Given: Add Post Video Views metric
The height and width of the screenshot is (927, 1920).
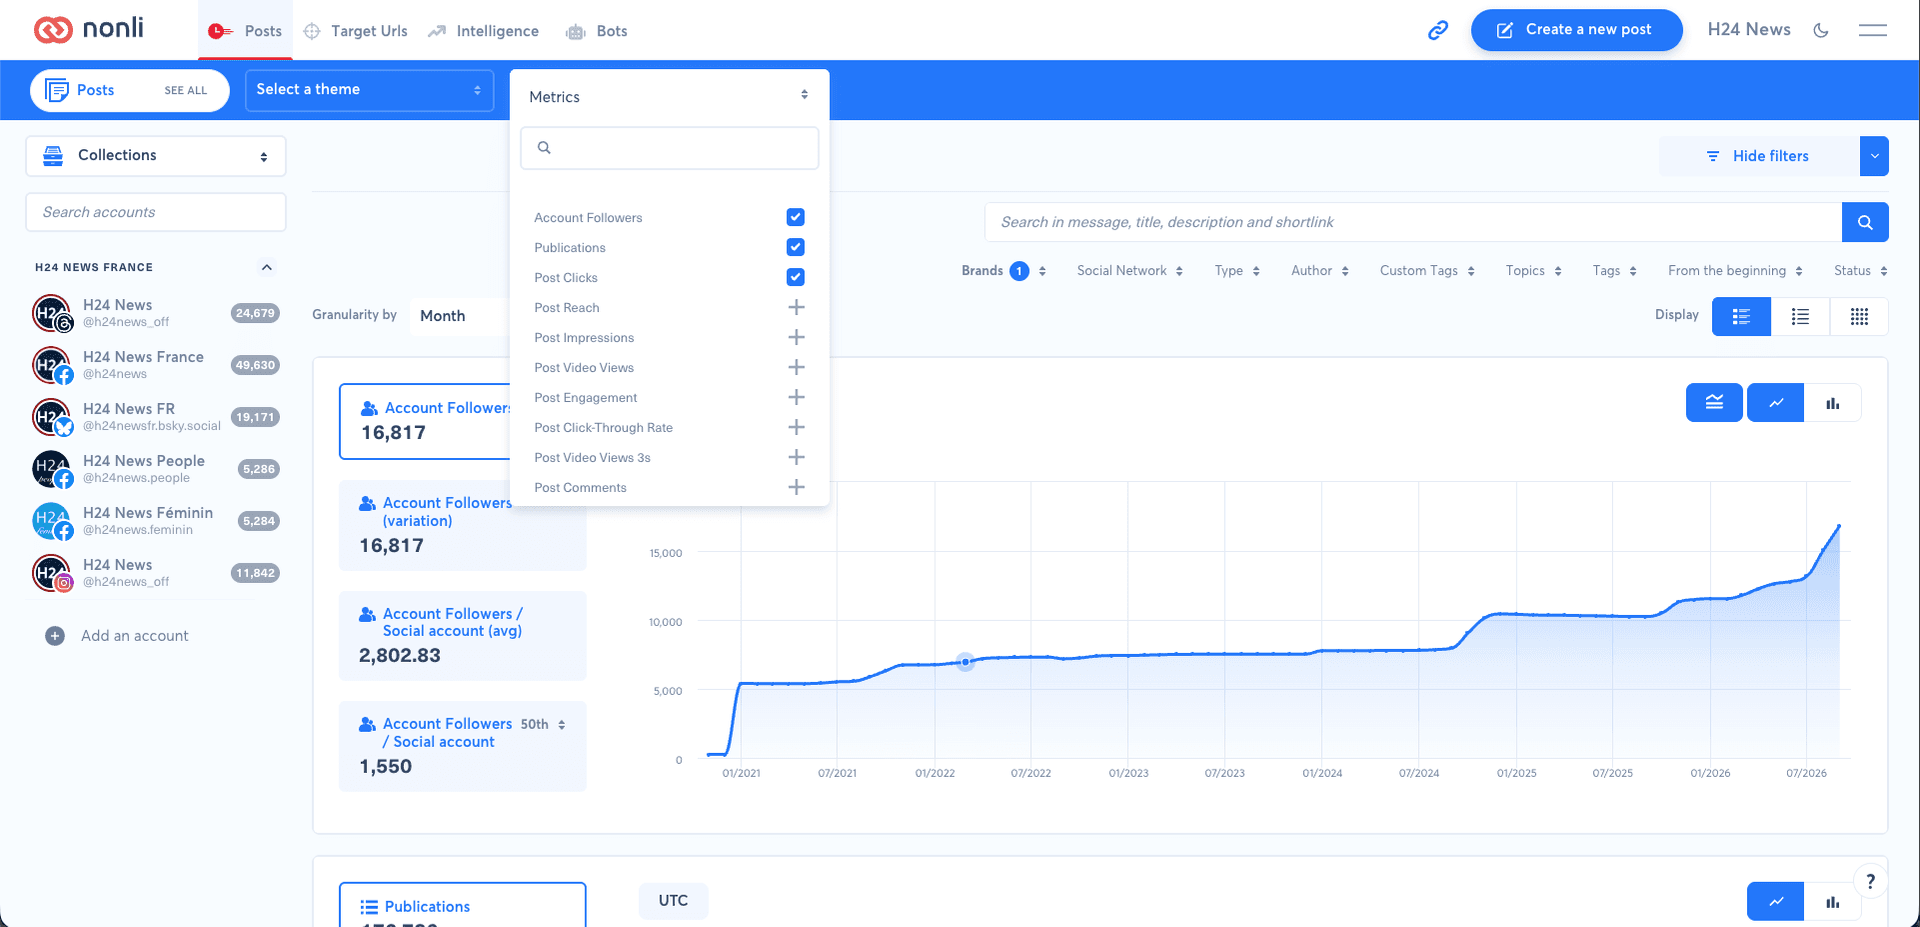Looking at the screenshot, I should pos(796,367).
